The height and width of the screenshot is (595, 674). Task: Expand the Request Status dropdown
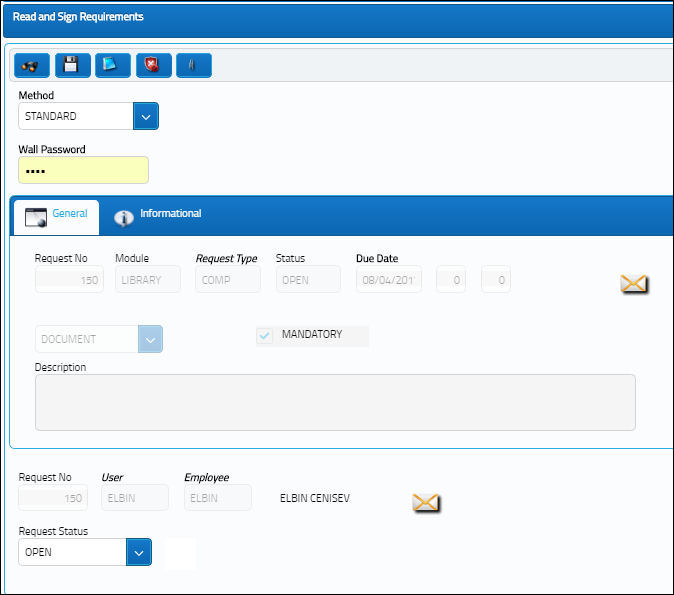click(x=139, y=552)
